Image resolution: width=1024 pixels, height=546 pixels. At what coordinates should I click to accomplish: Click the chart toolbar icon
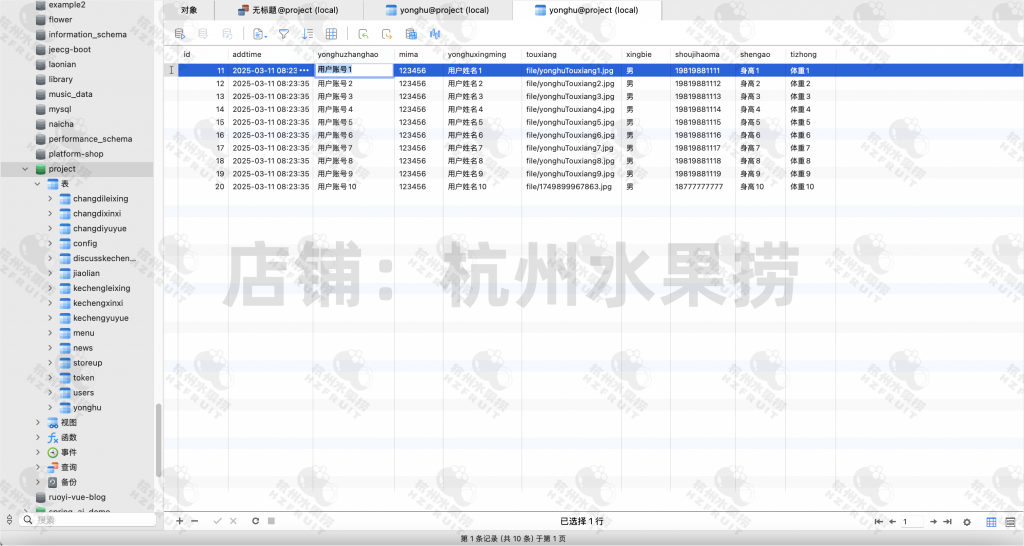(x=435, y=34)
